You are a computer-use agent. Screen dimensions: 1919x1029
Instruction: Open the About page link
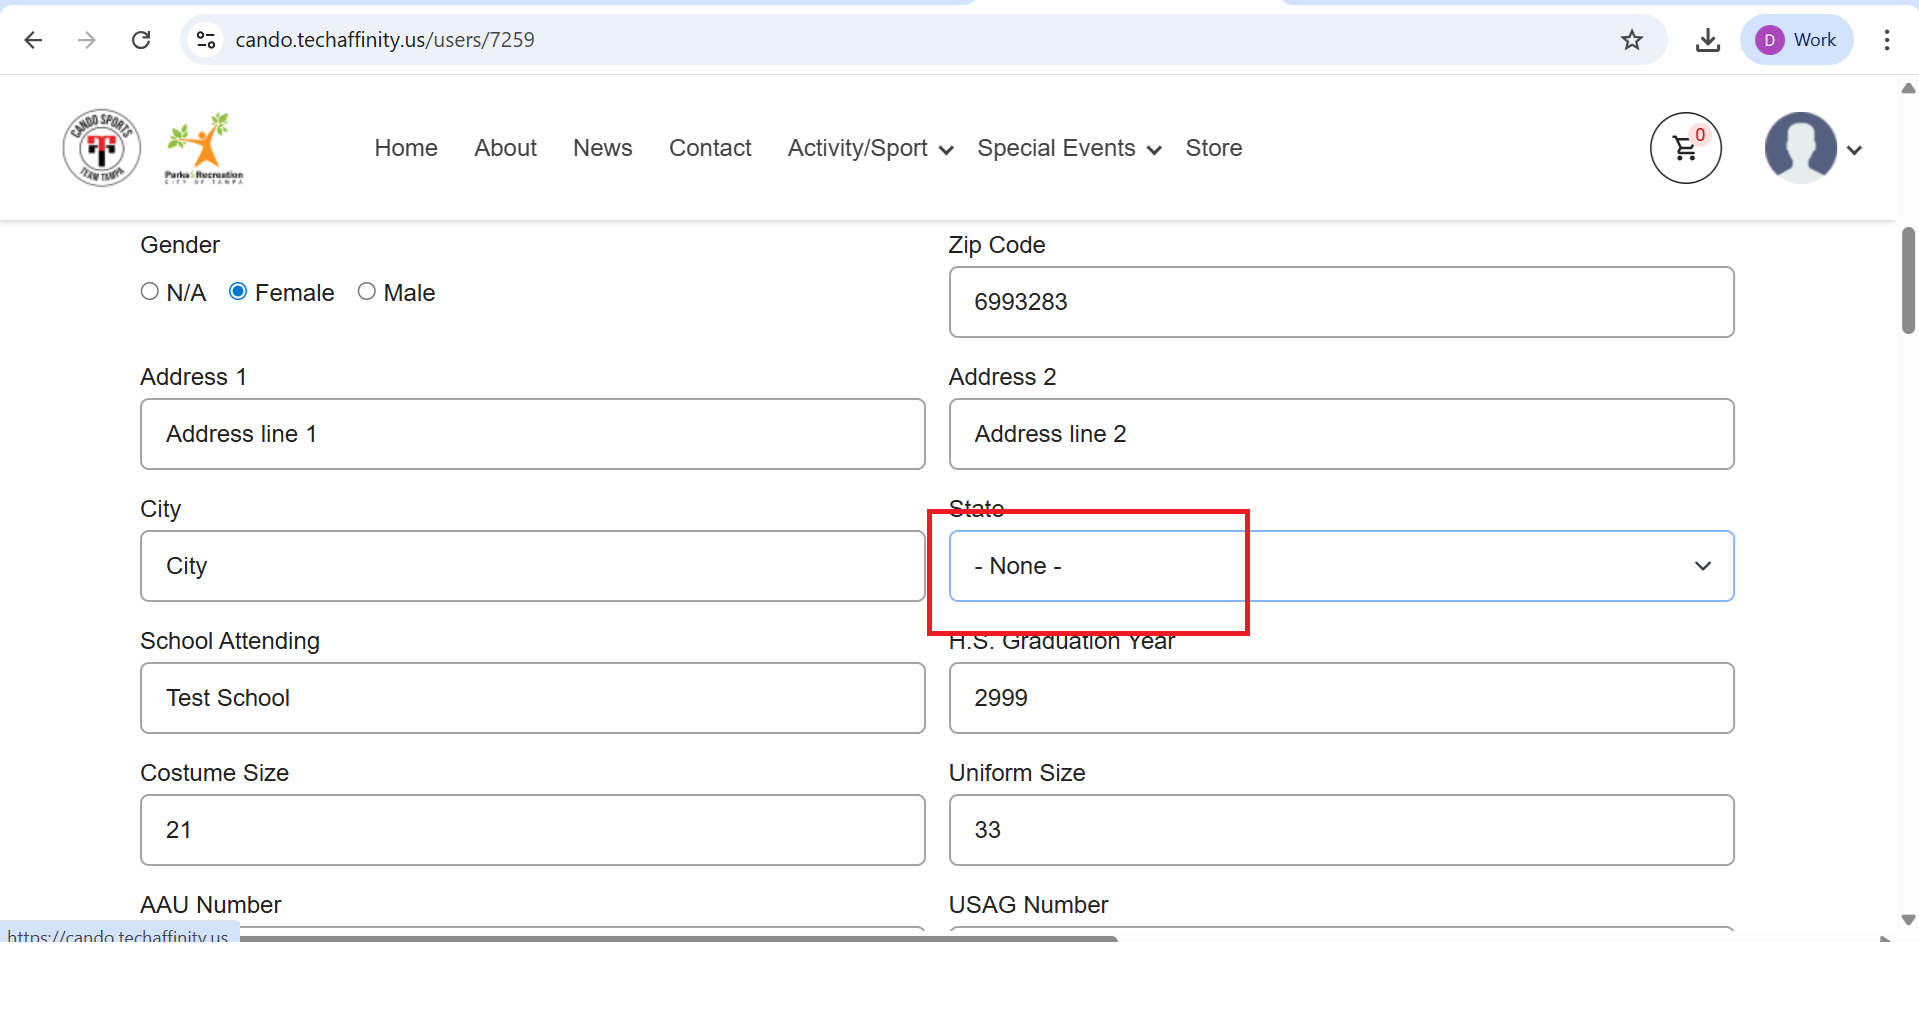click(505, 148)
